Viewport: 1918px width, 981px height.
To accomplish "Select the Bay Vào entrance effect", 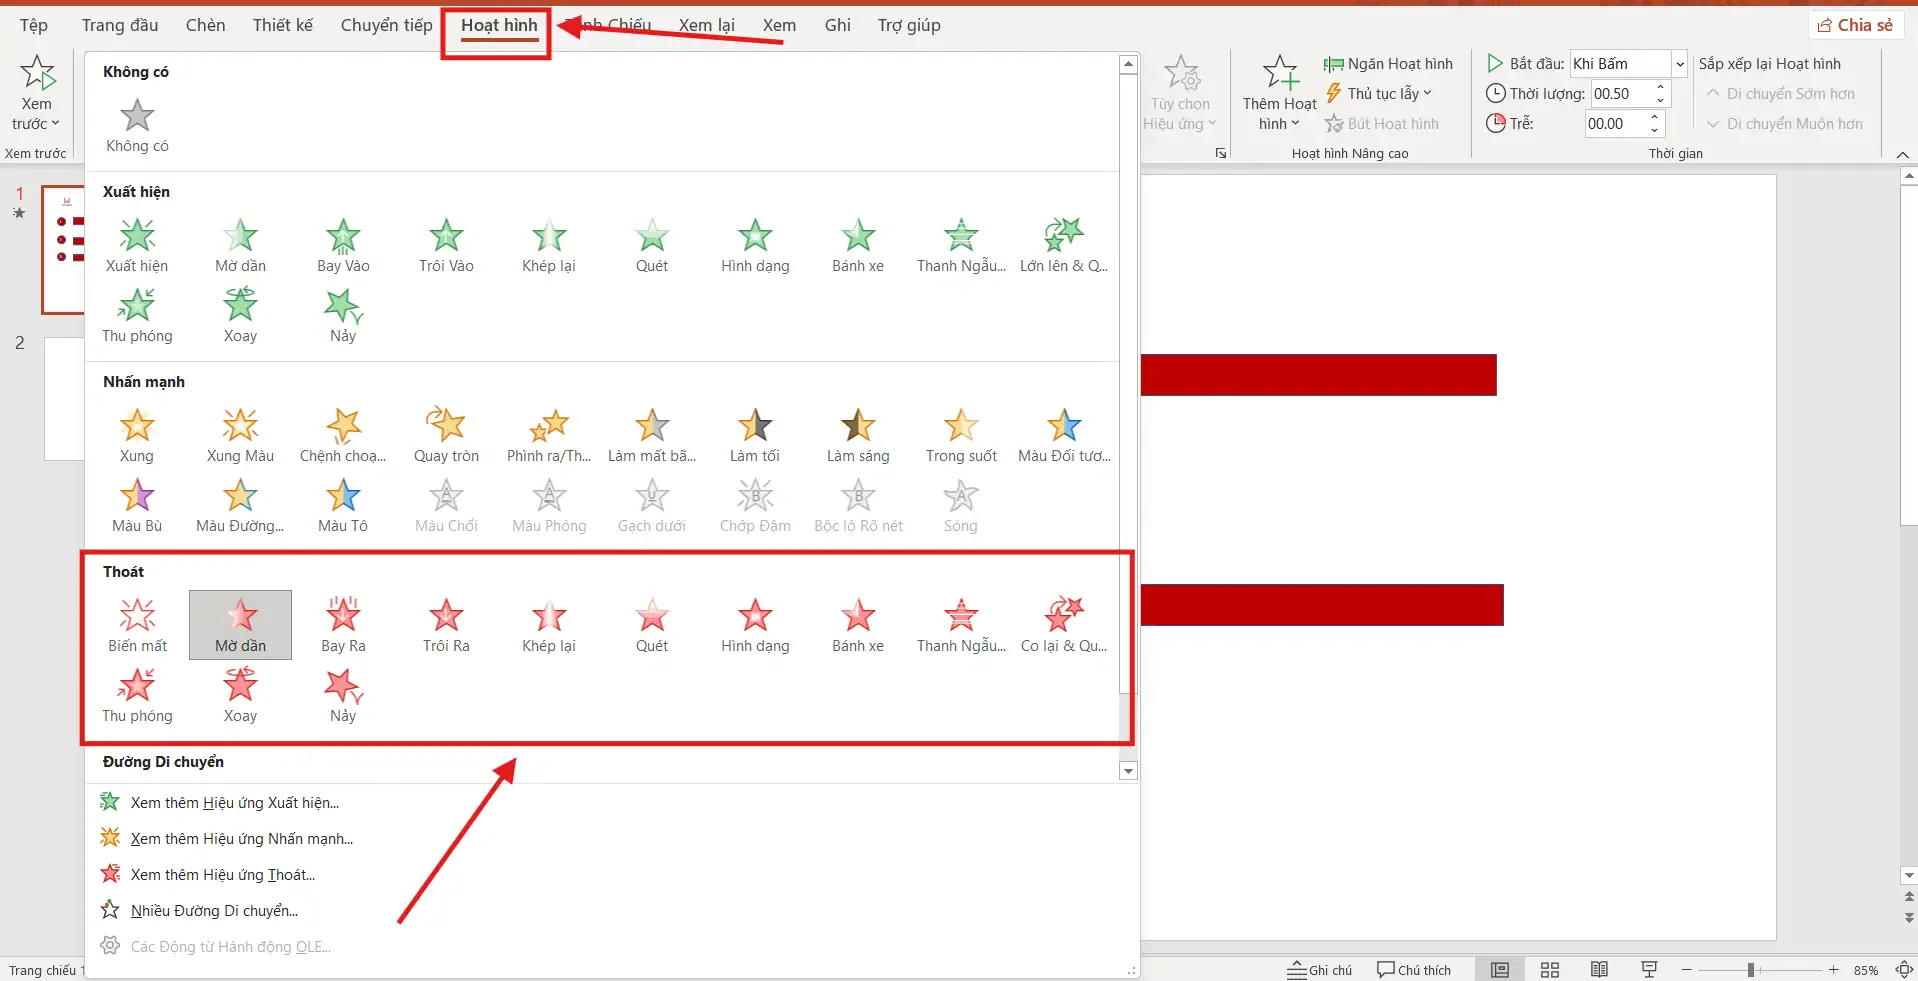I will 343,245.
